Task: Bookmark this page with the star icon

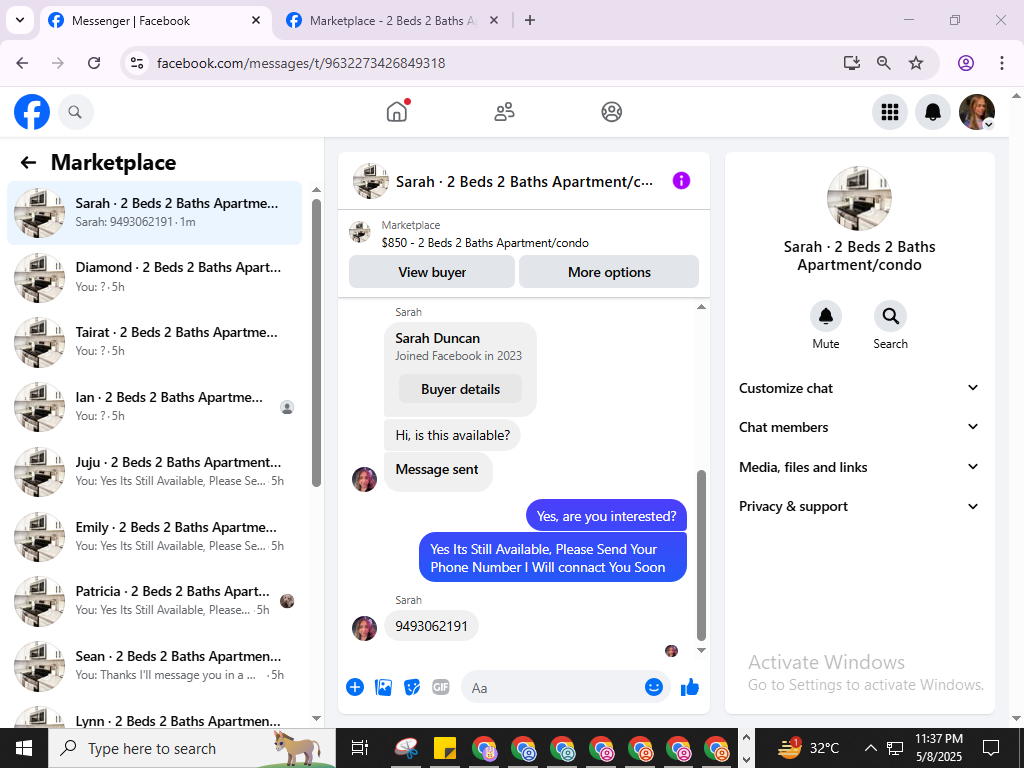Action: click(916, 63)
